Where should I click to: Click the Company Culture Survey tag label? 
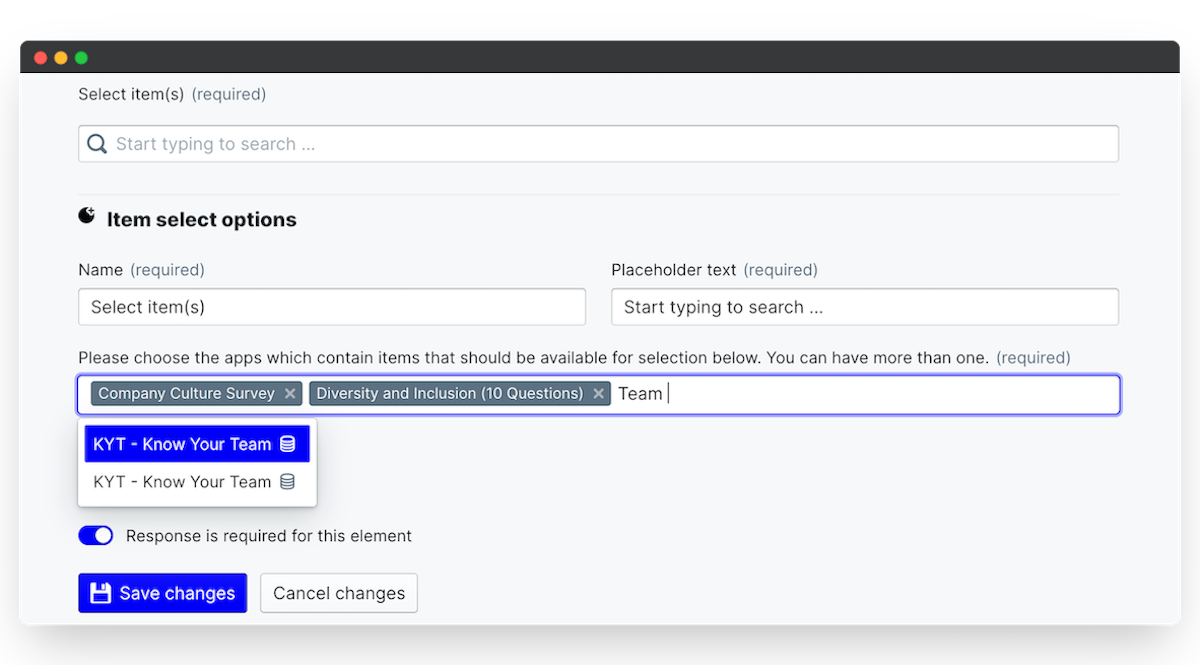pyautogui.click(x=186, y=394)
